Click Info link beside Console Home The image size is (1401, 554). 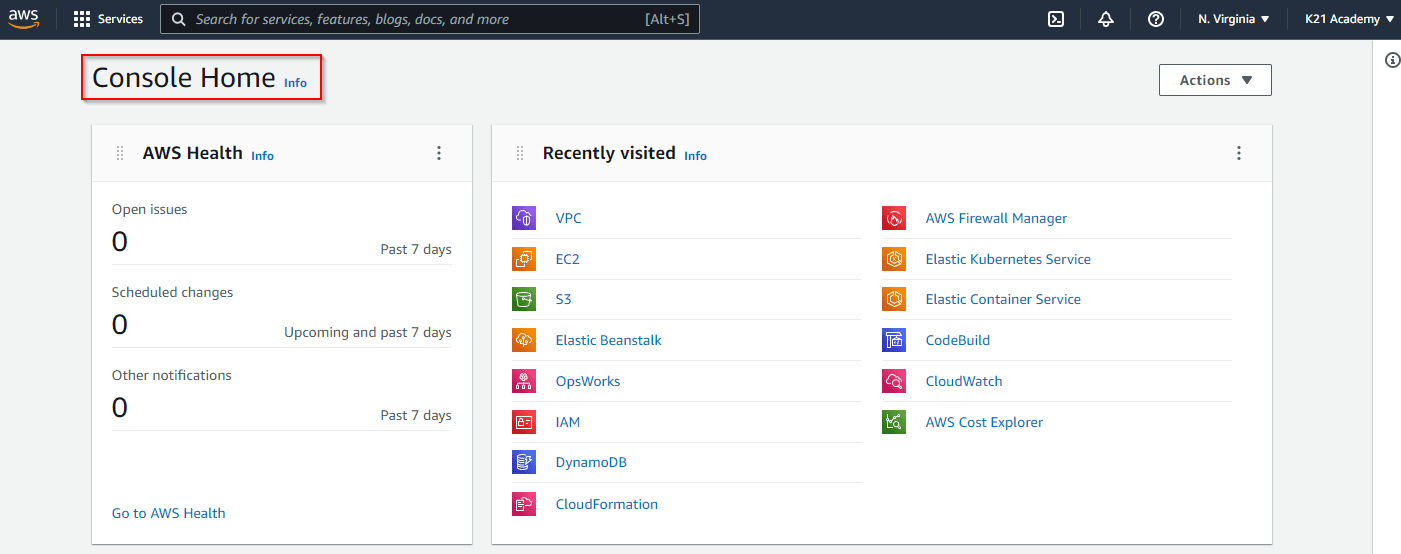point(295,83)
